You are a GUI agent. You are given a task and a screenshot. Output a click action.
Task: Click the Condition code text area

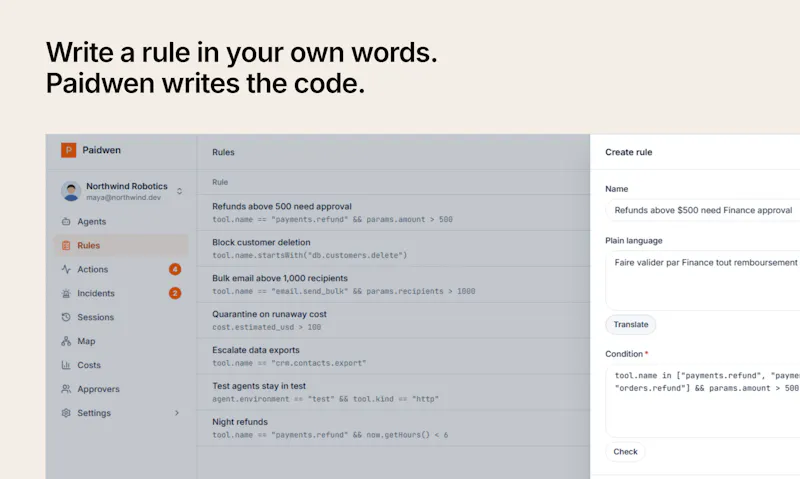click(703, 401)
